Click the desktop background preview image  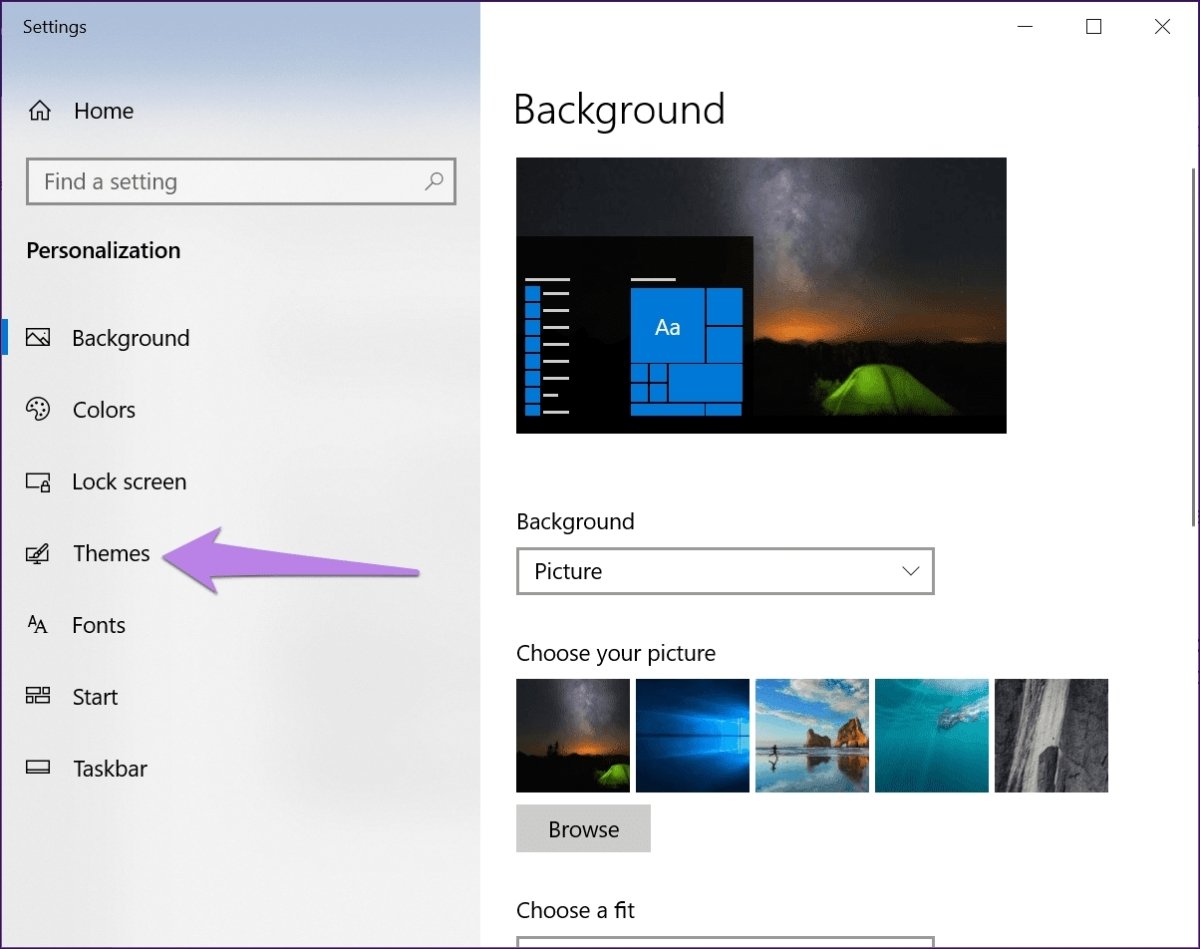pyautogui.click(x=761, y=295)
